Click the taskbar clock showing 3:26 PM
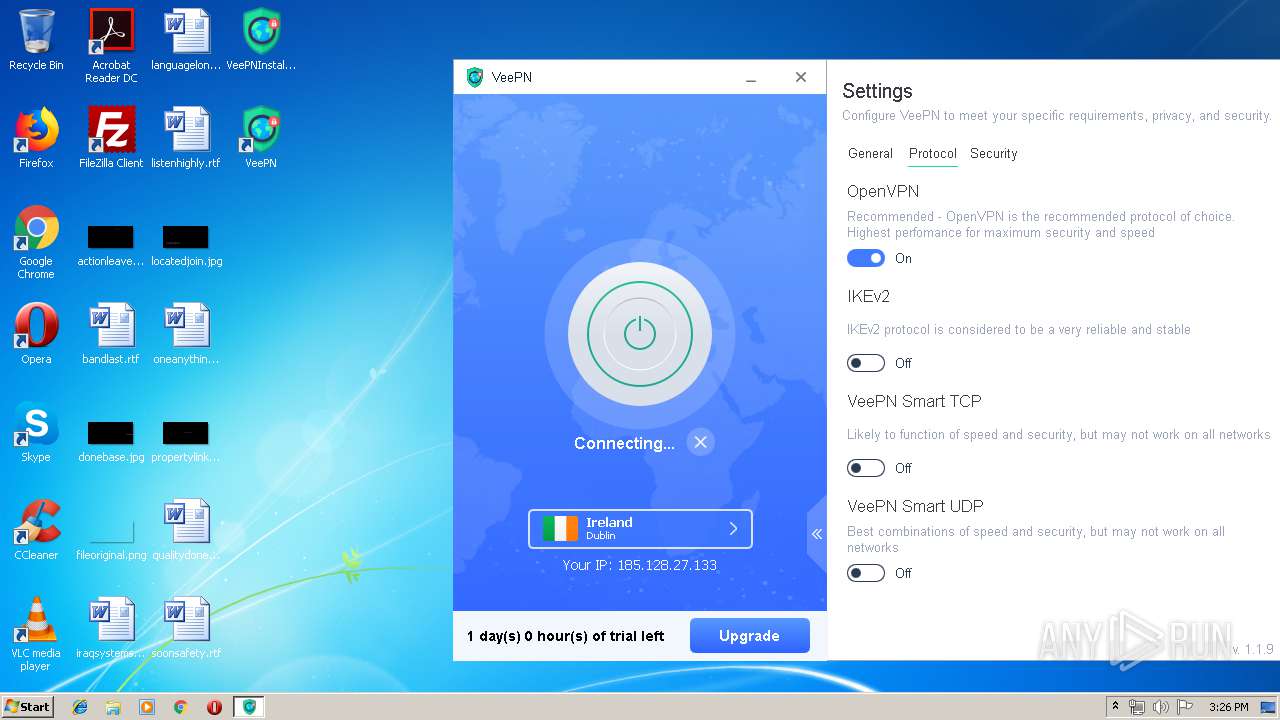 (x=1228, y=707)
